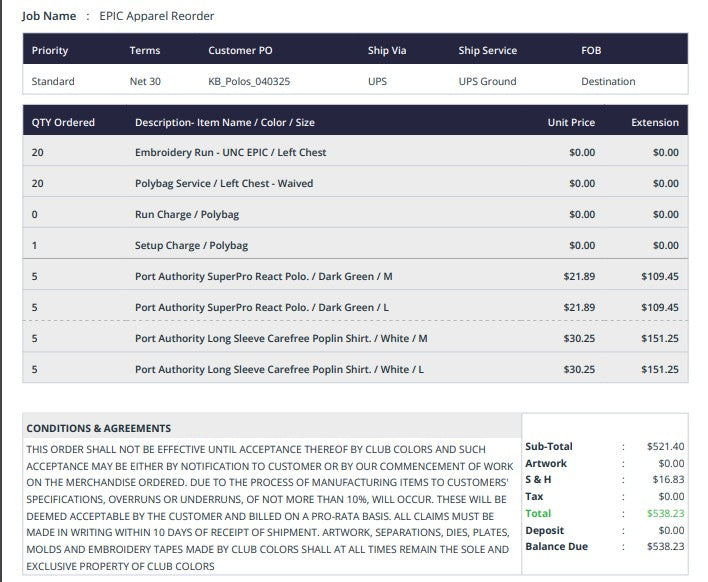Click the 'Job Name' label
Image resolution: width=708 pixels, height=582 pixels.
click(x=49, y=16)
